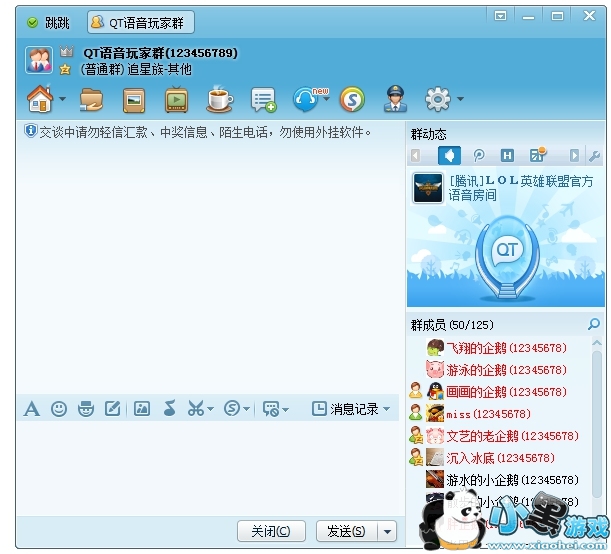
Task: Open the group home page icon
Action: [x=40, y=99]
